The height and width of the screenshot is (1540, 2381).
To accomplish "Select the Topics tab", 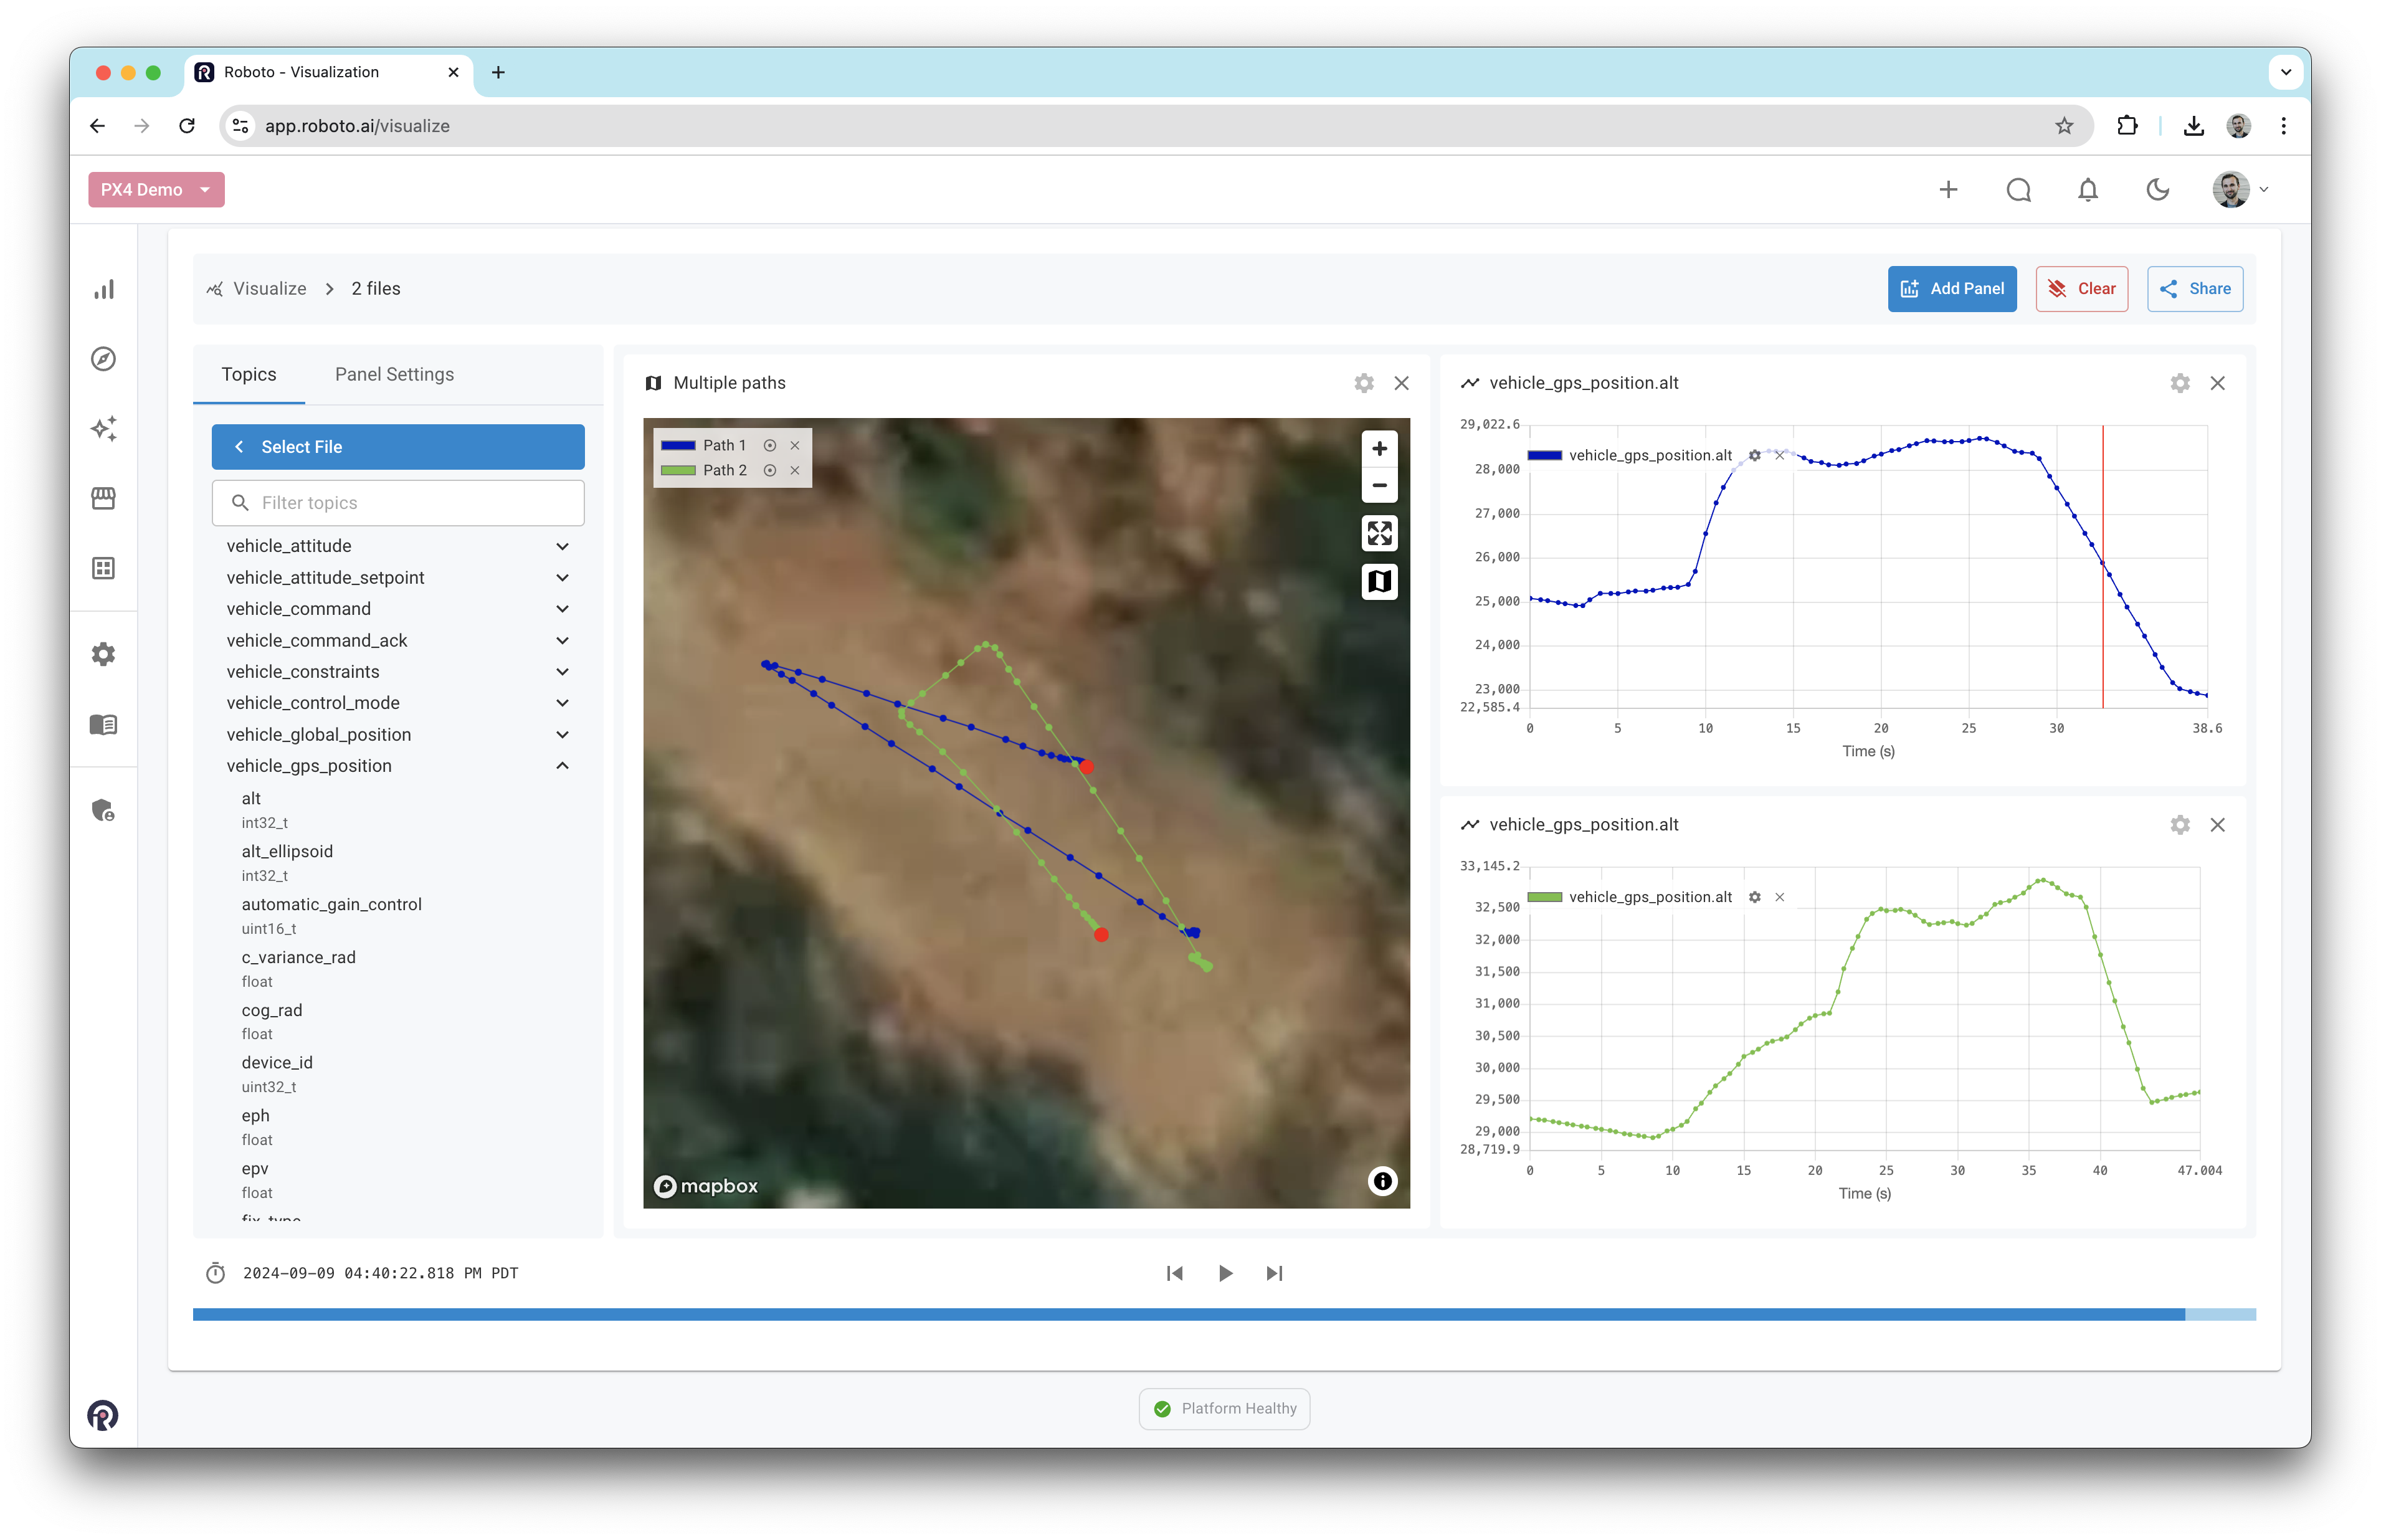I will [249, 374].
